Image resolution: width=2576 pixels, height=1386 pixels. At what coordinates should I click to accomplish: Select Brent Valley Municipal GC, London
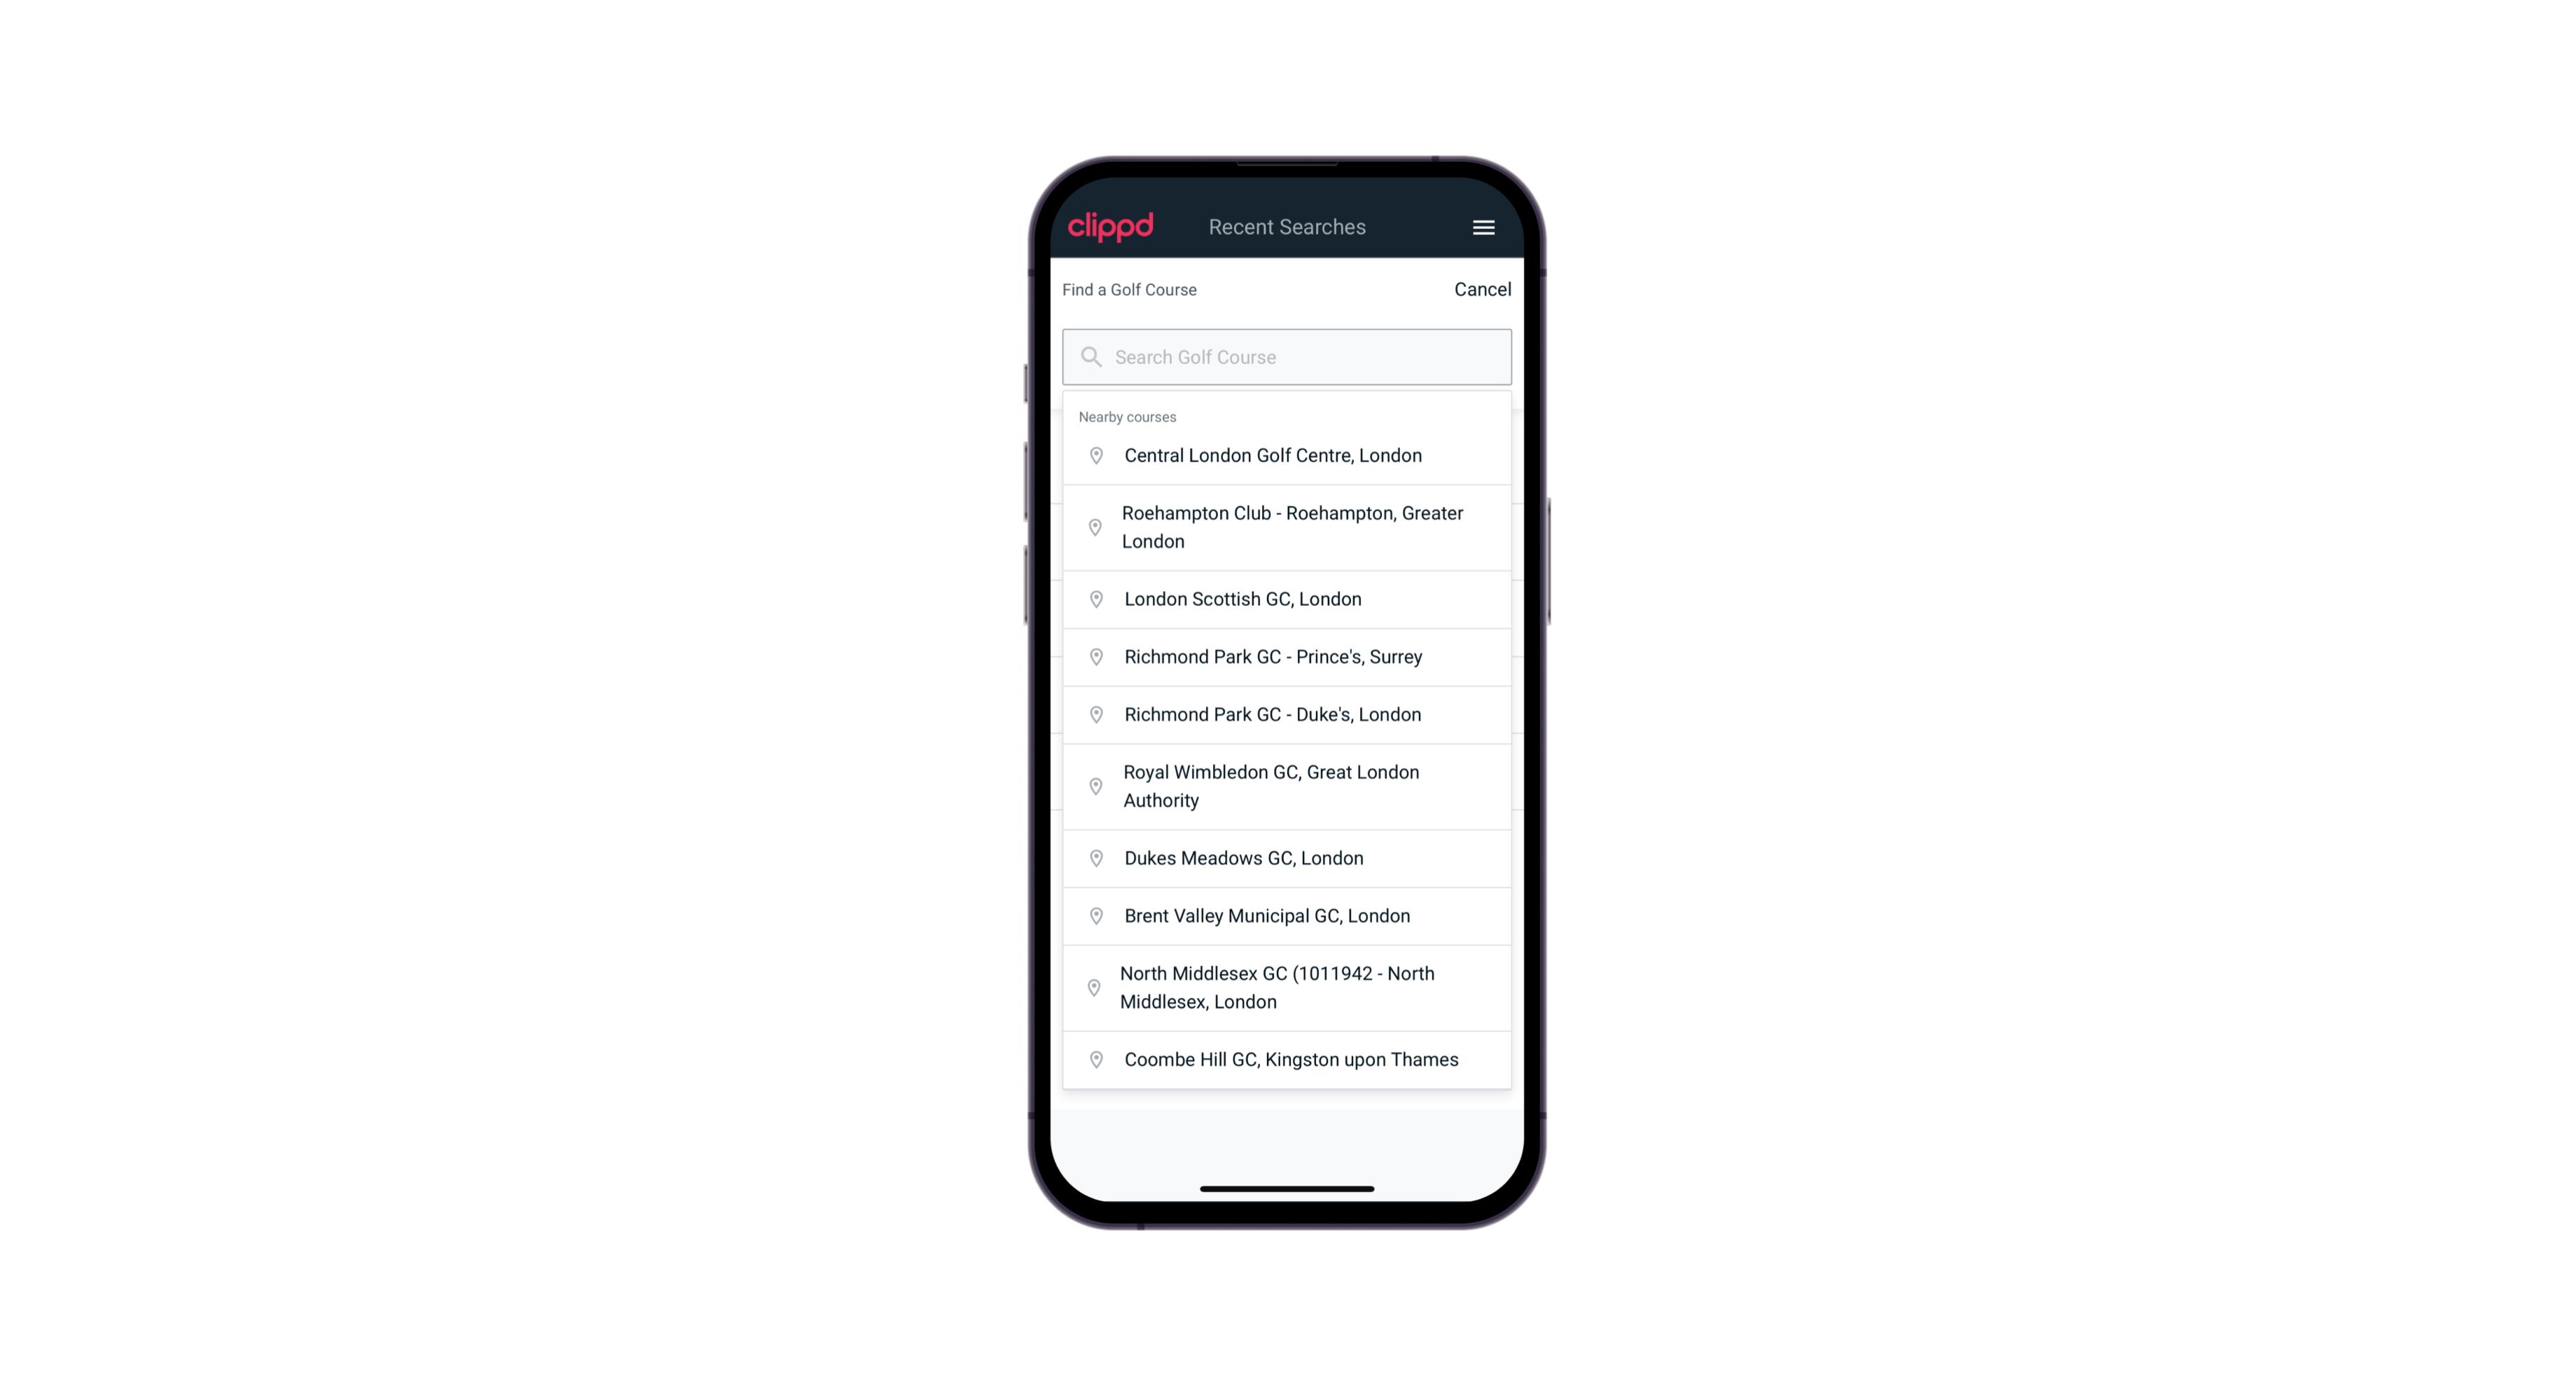[x=1288, y=915]
